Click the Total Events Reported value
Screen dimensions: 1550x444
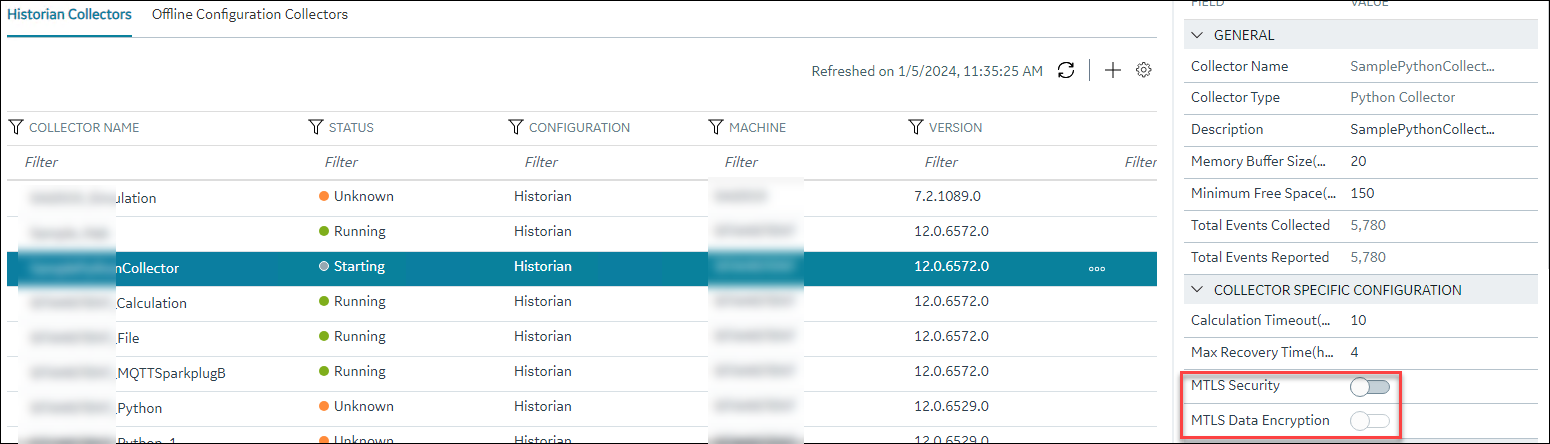pyautogui.click(x=1368, y=257)
